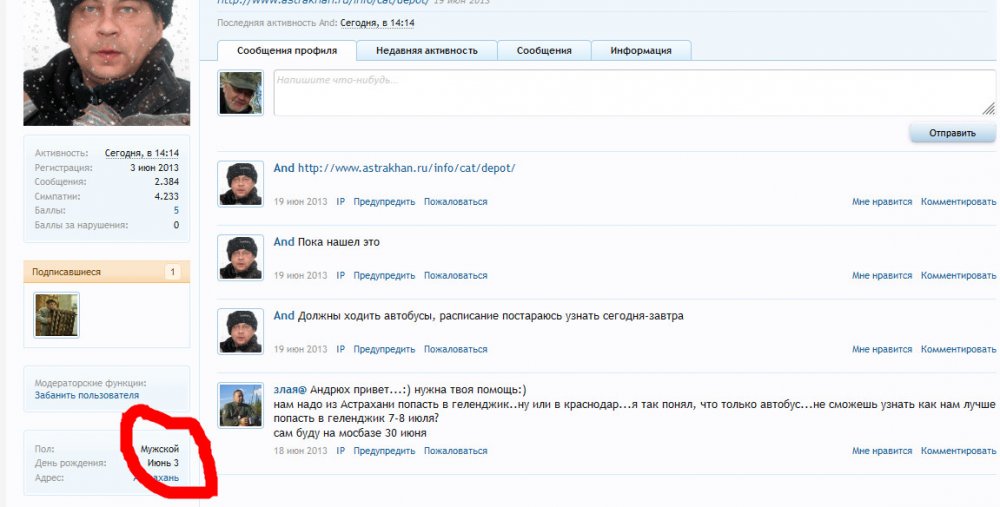
Task: Click the subscriber avatar thumbnail under Подписавшиеся
Action: (x=56, y=315)
